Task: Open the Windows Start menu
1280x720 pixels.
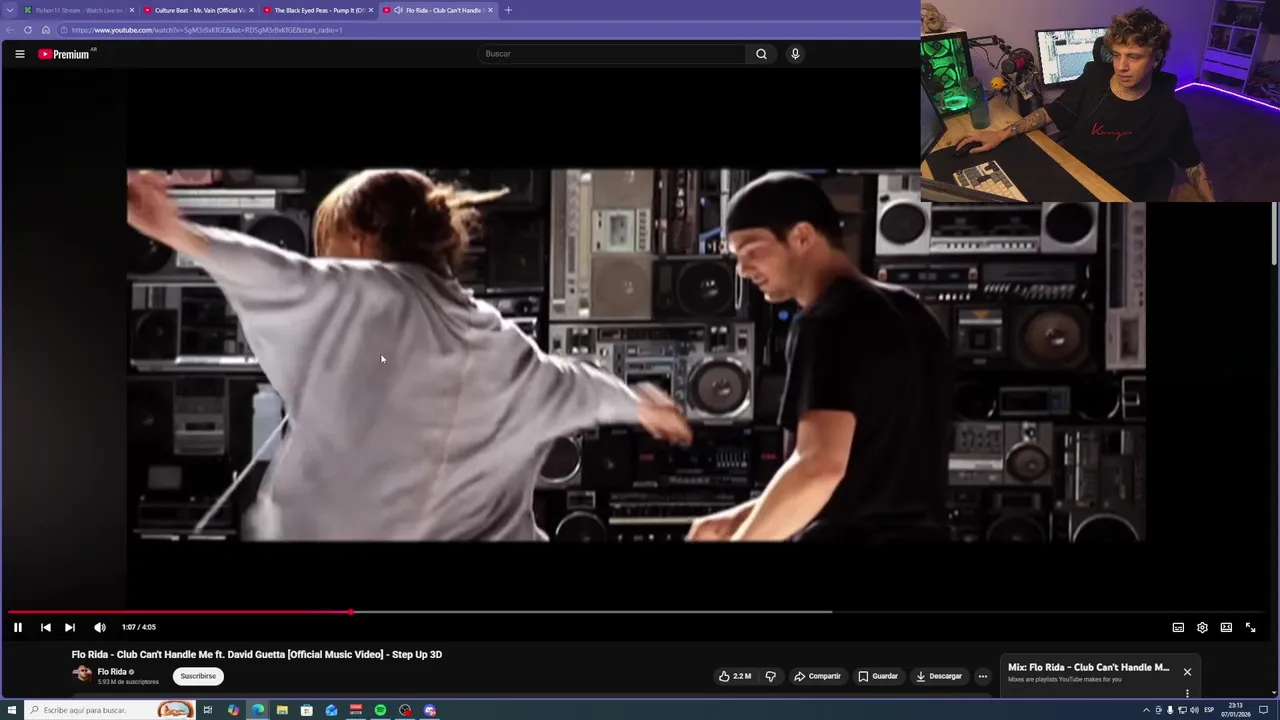Action: coord(12,710)
